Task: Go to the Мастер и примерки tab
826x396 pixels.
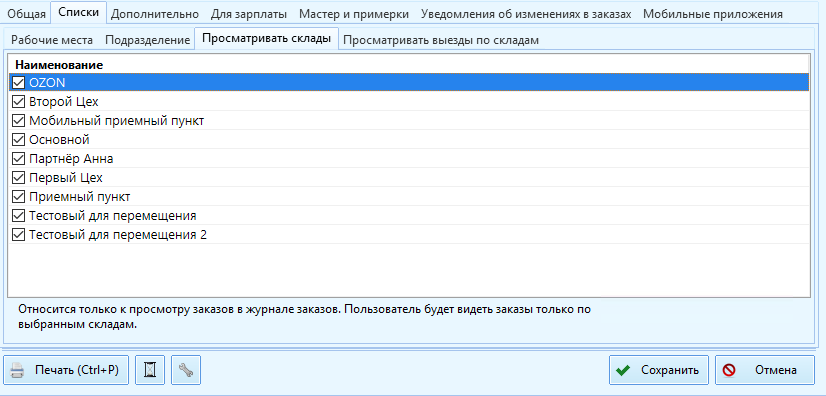Action: 354,14
